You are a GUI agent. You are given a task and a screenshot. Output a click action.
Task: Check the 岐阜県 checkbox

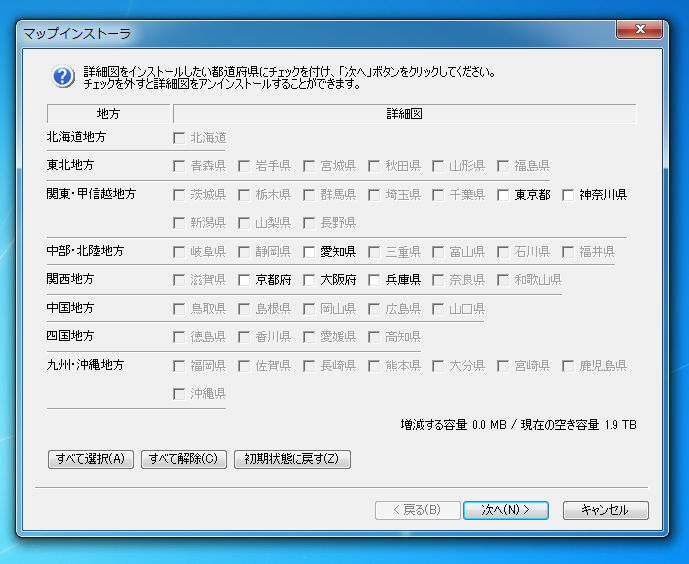click(179, 252)
